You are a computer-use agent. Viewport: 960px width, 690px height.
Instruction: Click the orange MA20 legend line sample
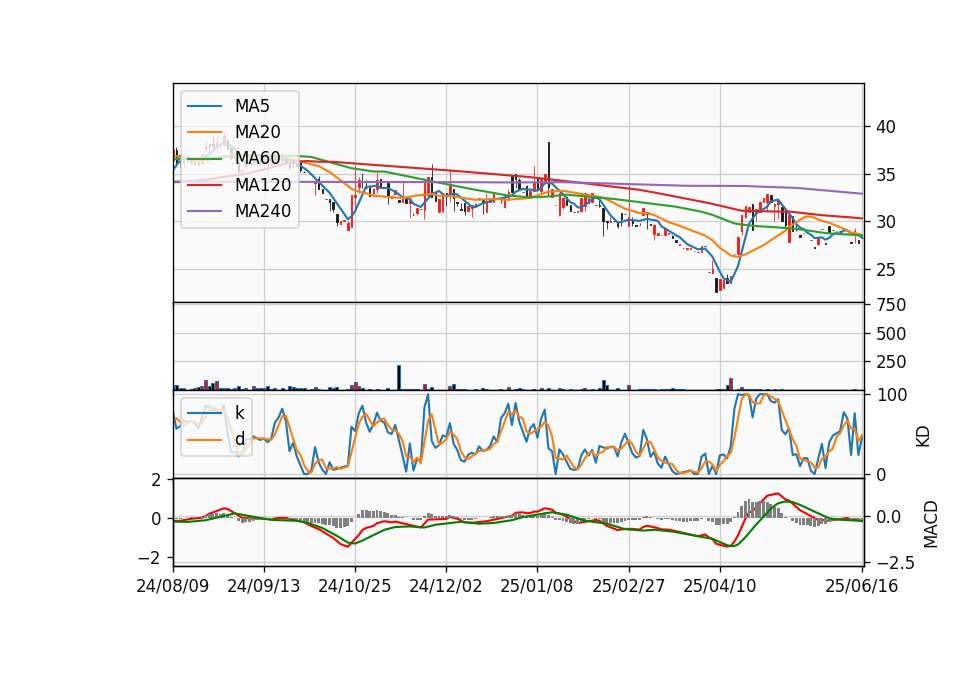pos(204,132)
